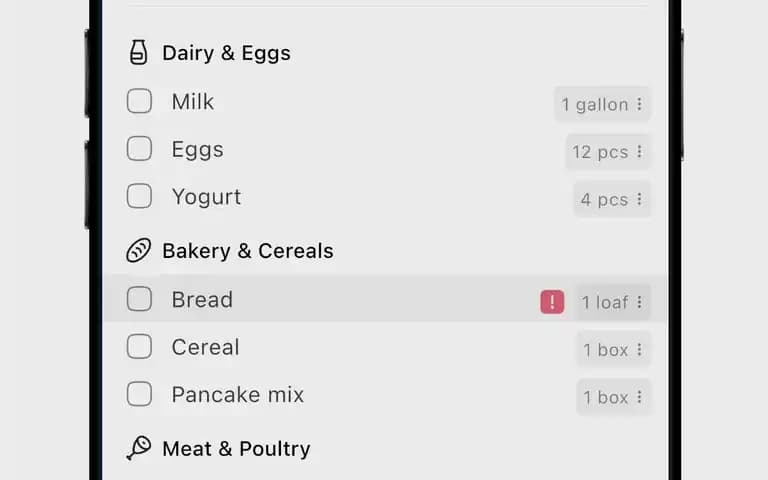Mark Yogurt as purchased
This screenshot has width=768, height=480.
click(x=139, y=196)
